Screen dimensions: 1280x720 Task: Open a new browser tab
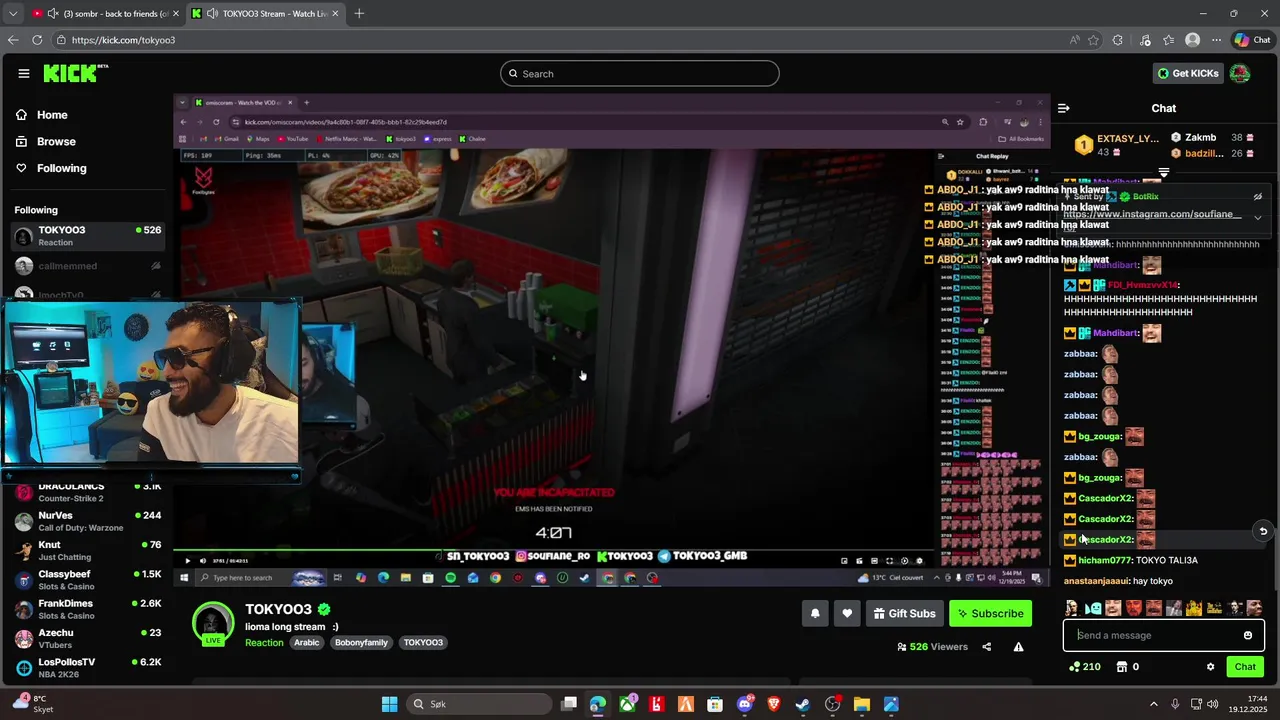[359, 13]
